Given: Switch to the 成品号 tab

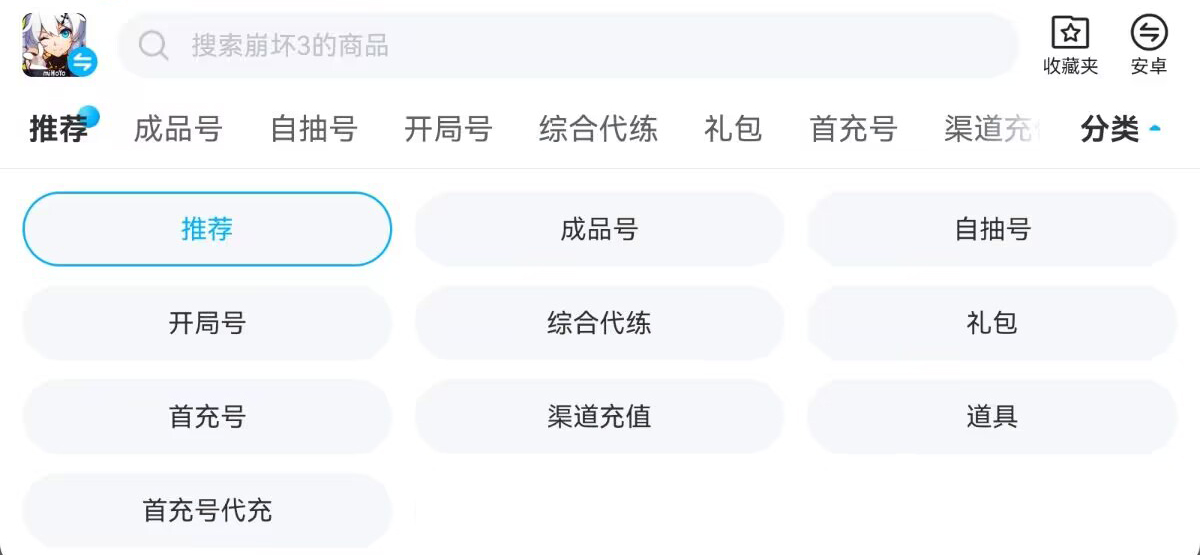Looking at the screenshot, I should point(178,129).
